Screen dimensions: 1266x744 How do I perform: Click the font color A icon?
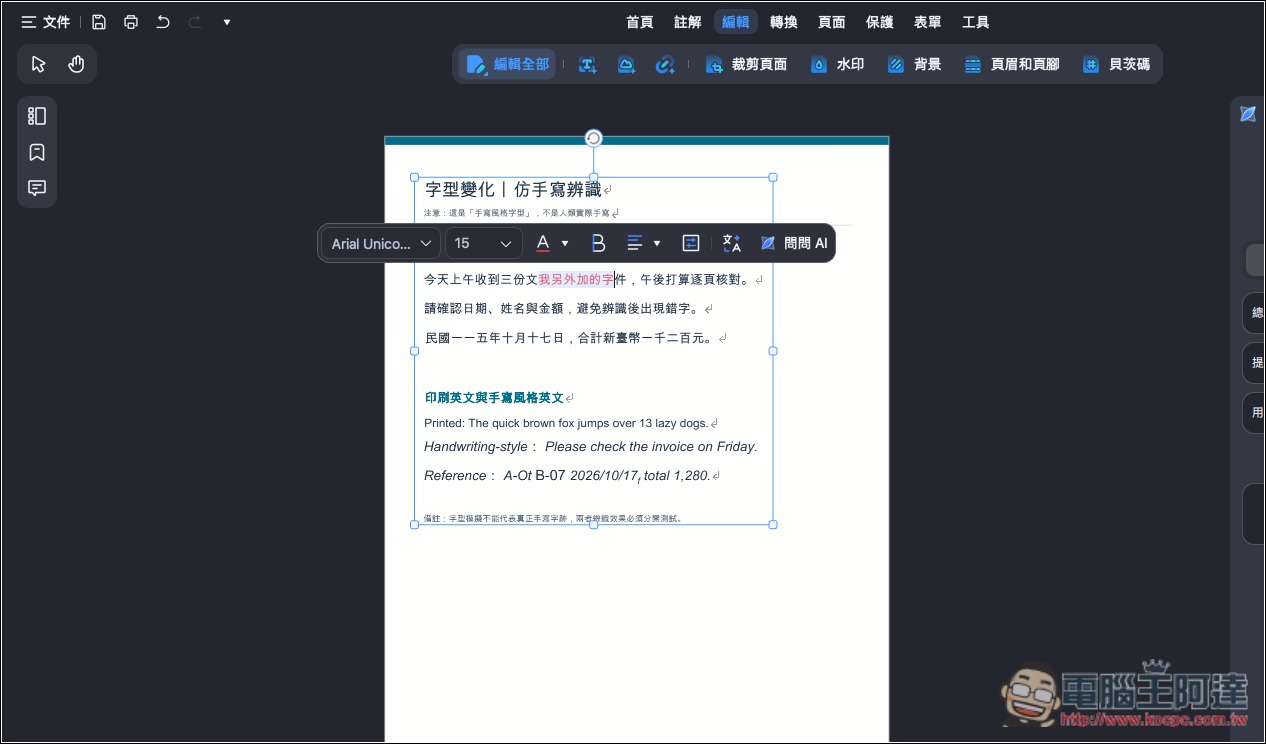click(543, 243)
